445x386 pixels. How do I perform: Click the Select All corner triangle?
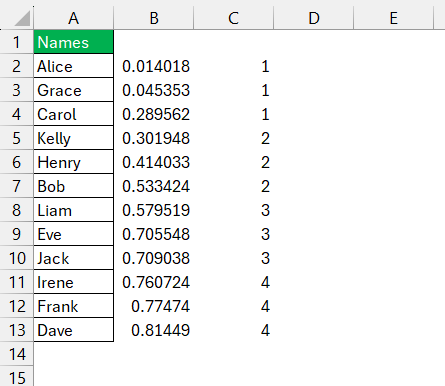pyautogui.click(x=22, y=18)
